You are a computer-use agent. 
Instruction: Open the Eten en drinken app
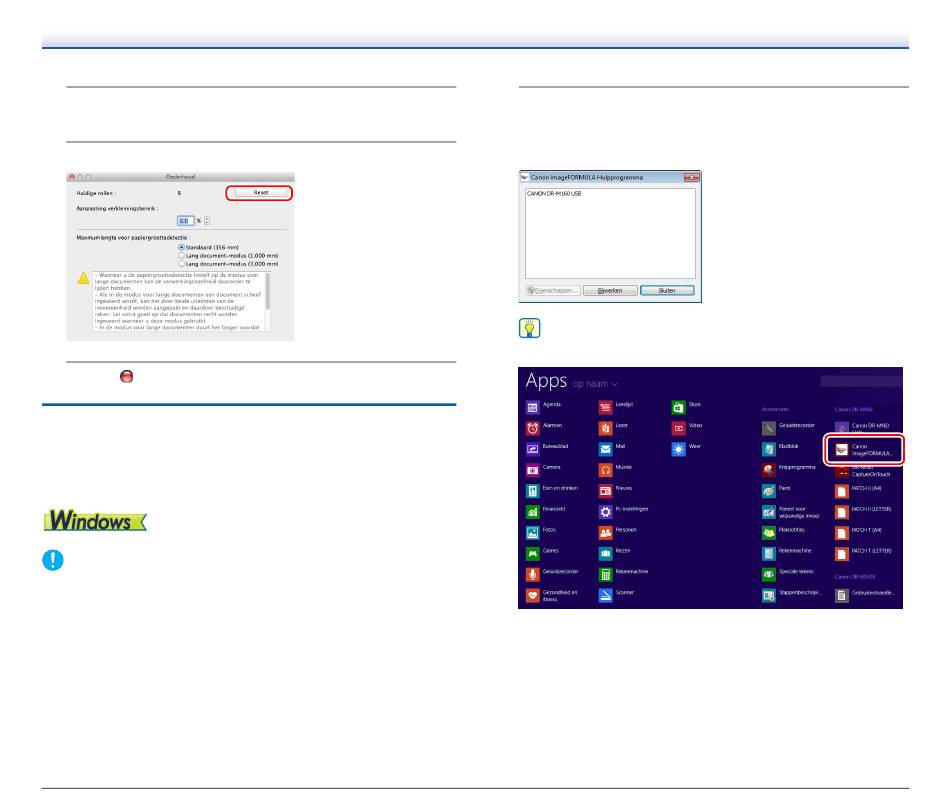point(552,490)
